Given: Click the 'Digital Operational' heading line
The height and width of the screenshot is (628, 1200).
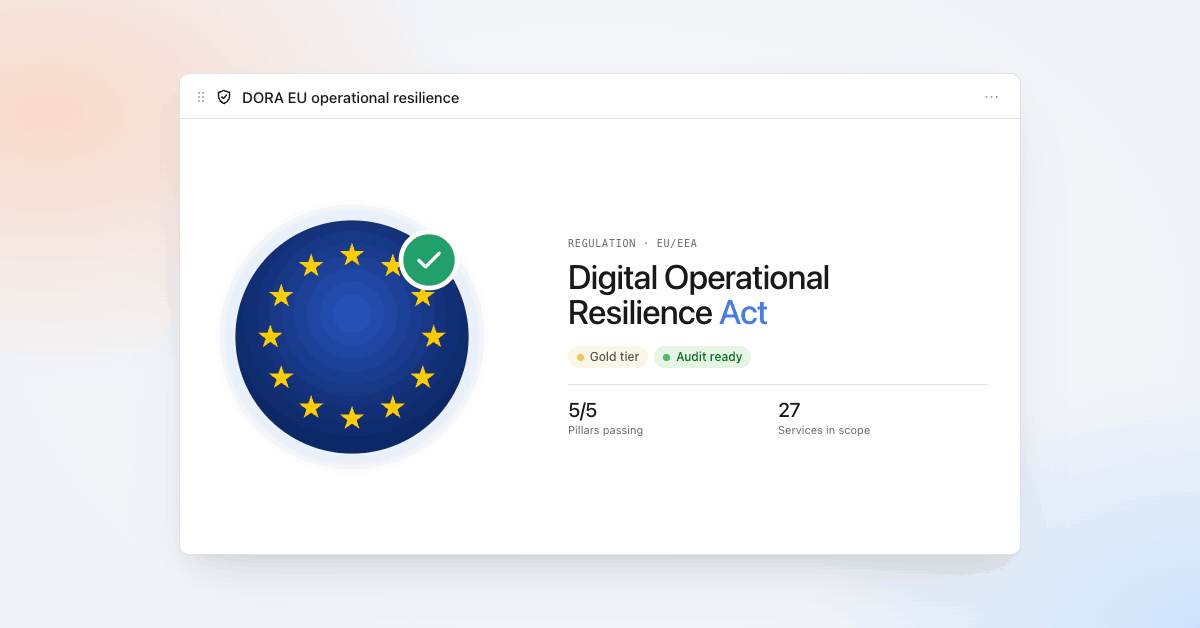Looking at the screenshot, I should [699, 277].
